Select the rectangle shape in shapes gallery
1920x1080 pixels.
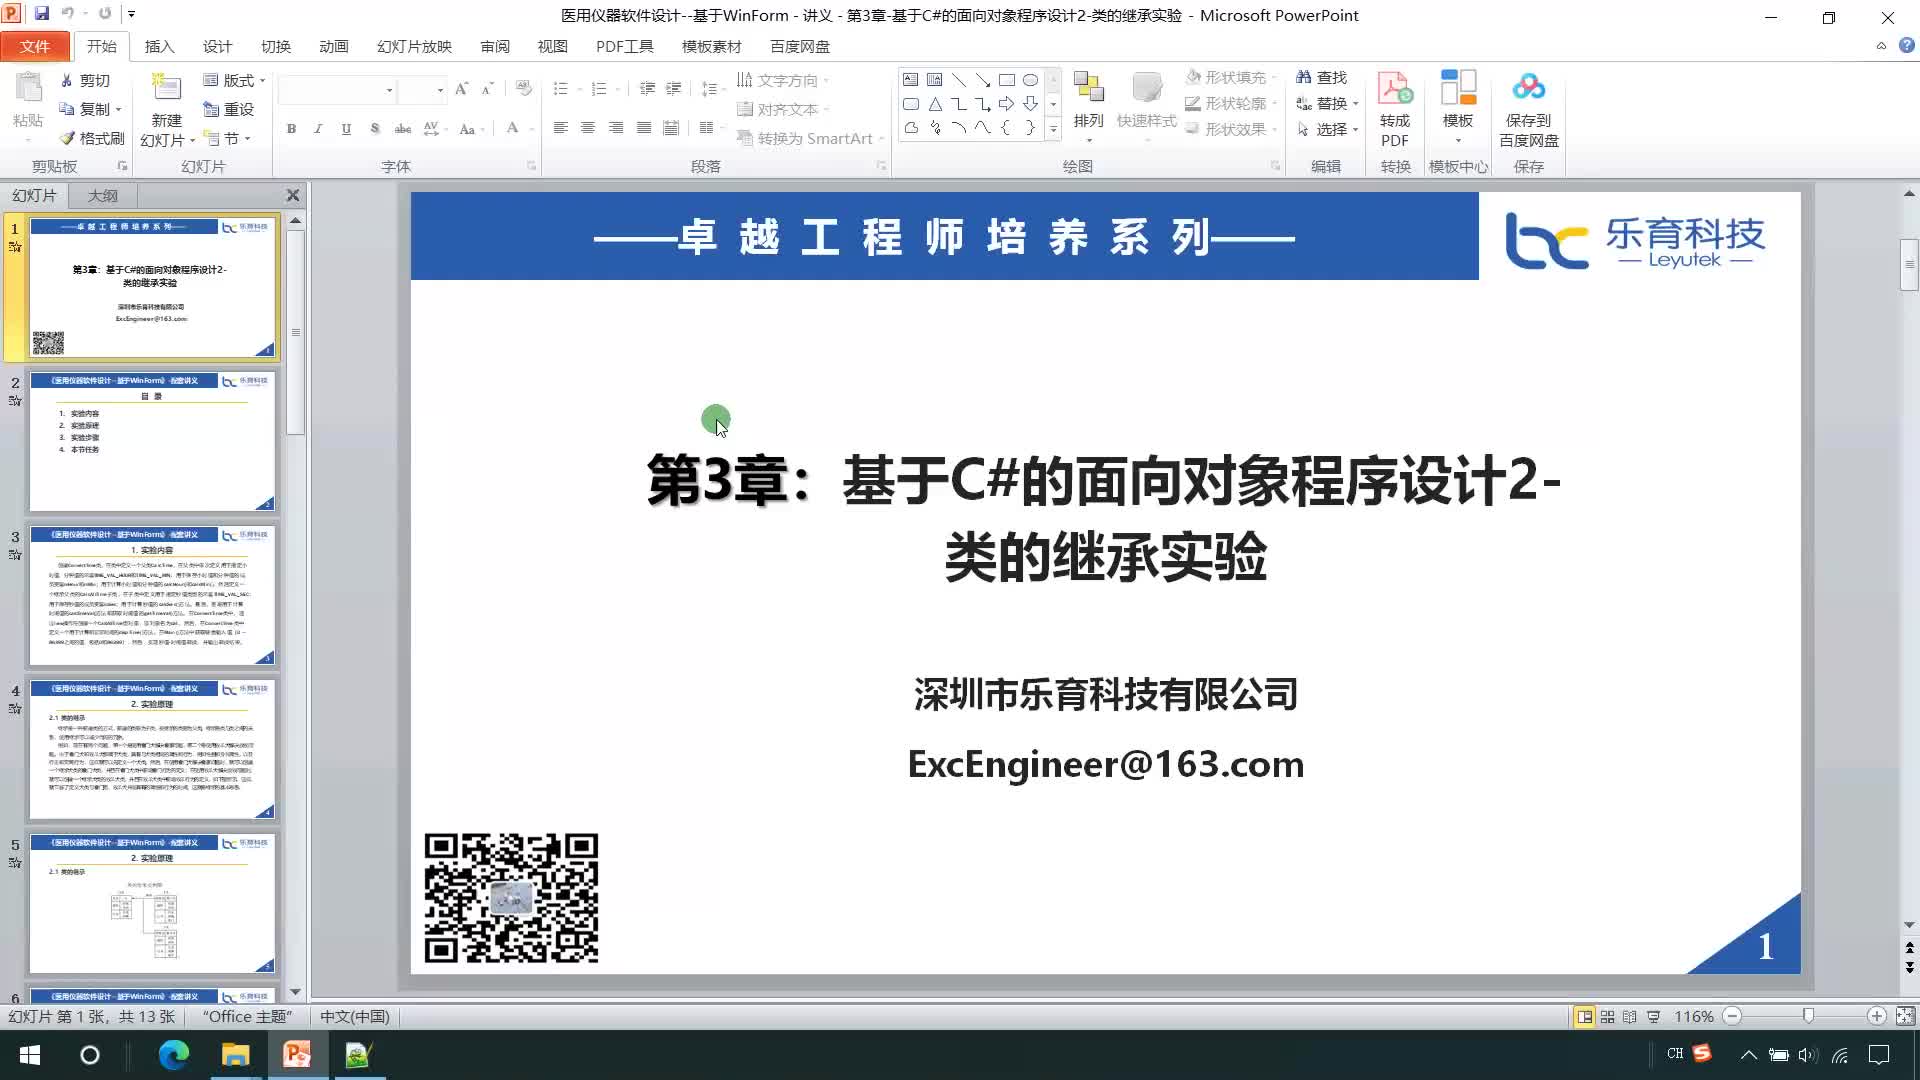1006,80
